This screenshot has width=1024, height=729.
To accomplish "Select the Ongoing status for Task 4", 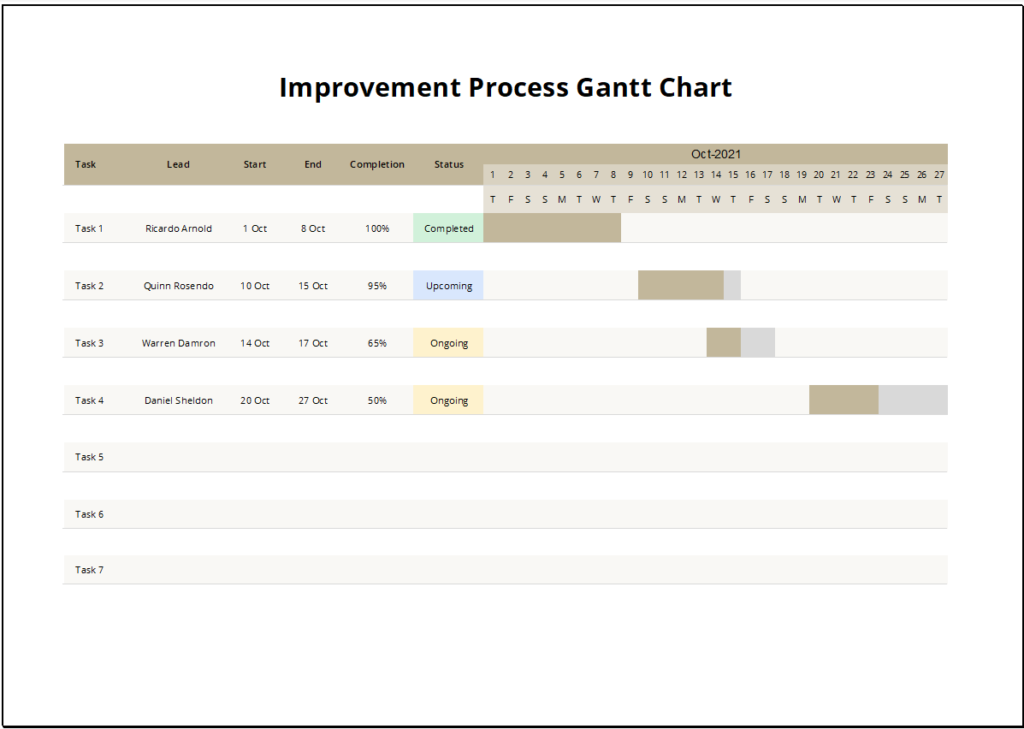I will point(447,400).
